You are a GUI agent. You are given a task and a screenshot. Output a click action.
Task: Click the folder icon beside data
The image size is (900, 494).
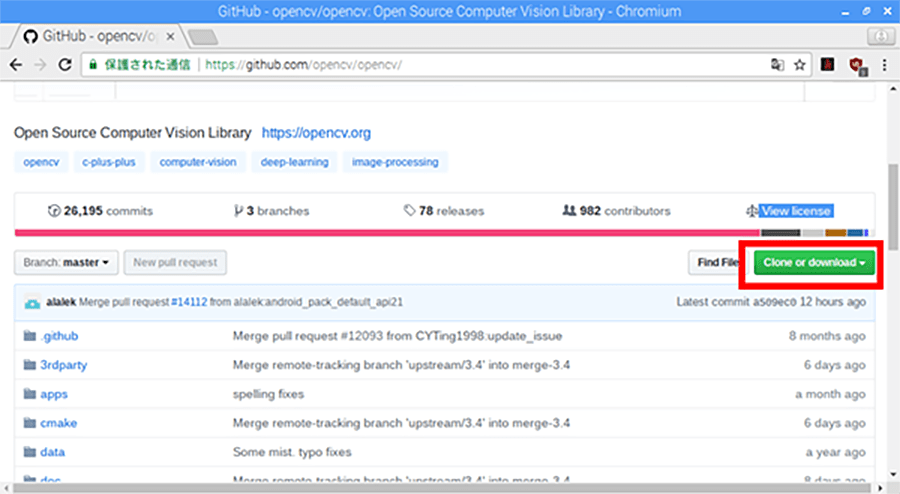point(30,452)
